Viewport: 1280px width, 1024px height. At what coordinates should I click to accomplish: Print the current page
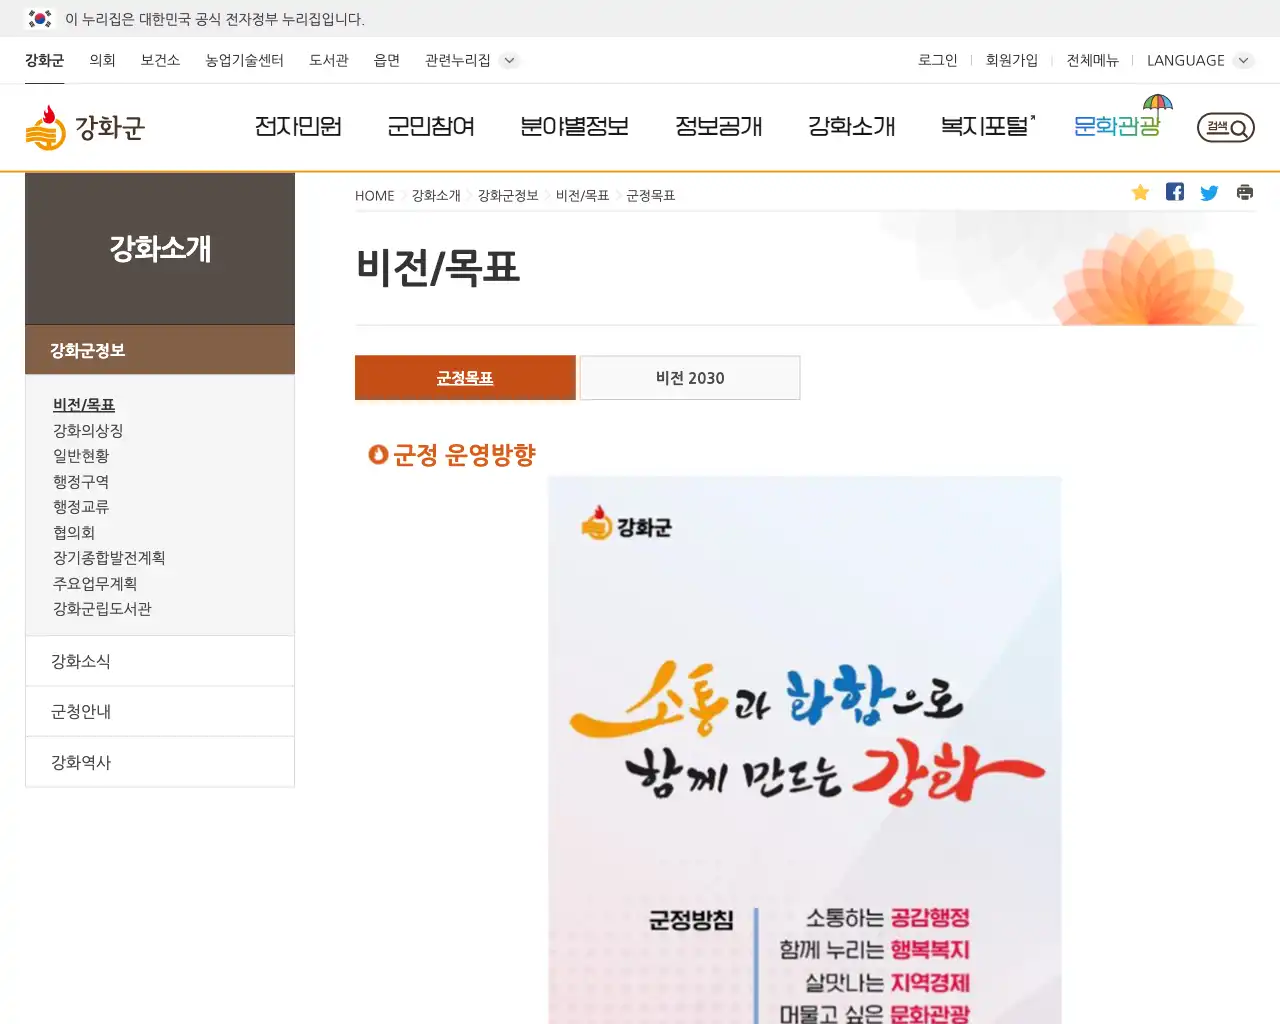tap(1244, 192)
